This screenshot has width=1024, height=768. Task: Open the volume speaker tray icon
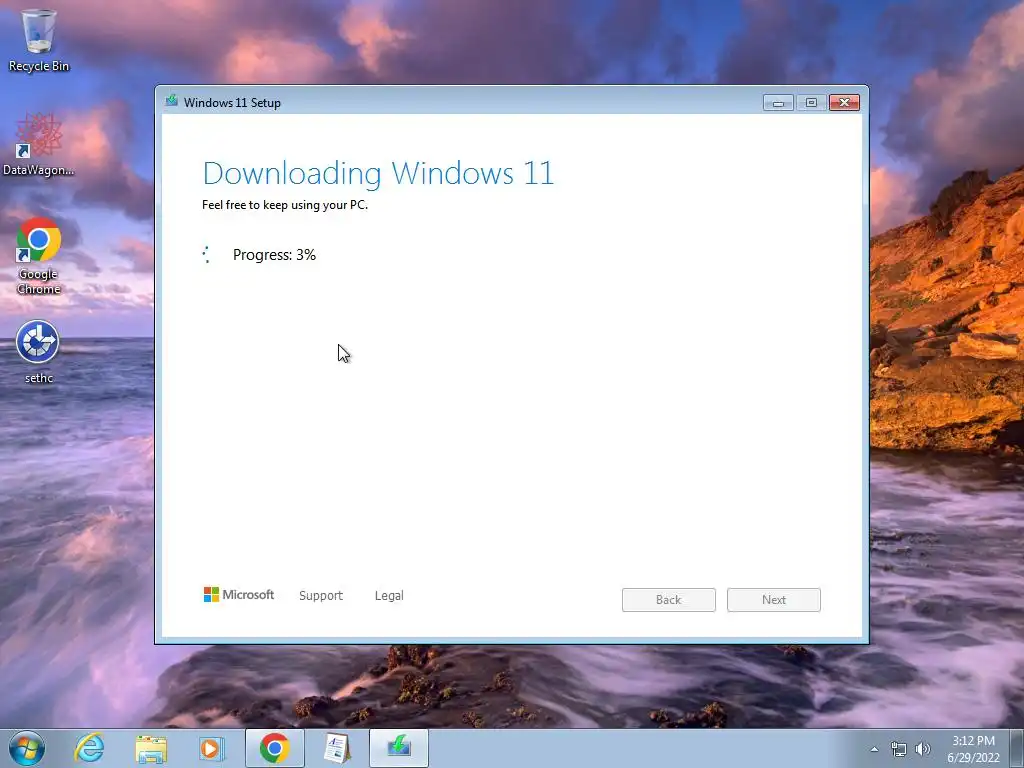[923, 749]
